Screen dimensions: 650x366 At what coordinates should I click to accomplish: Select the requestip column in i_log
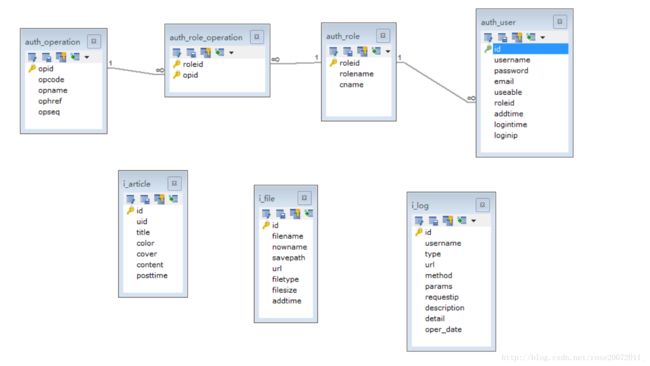pos(442,297)
